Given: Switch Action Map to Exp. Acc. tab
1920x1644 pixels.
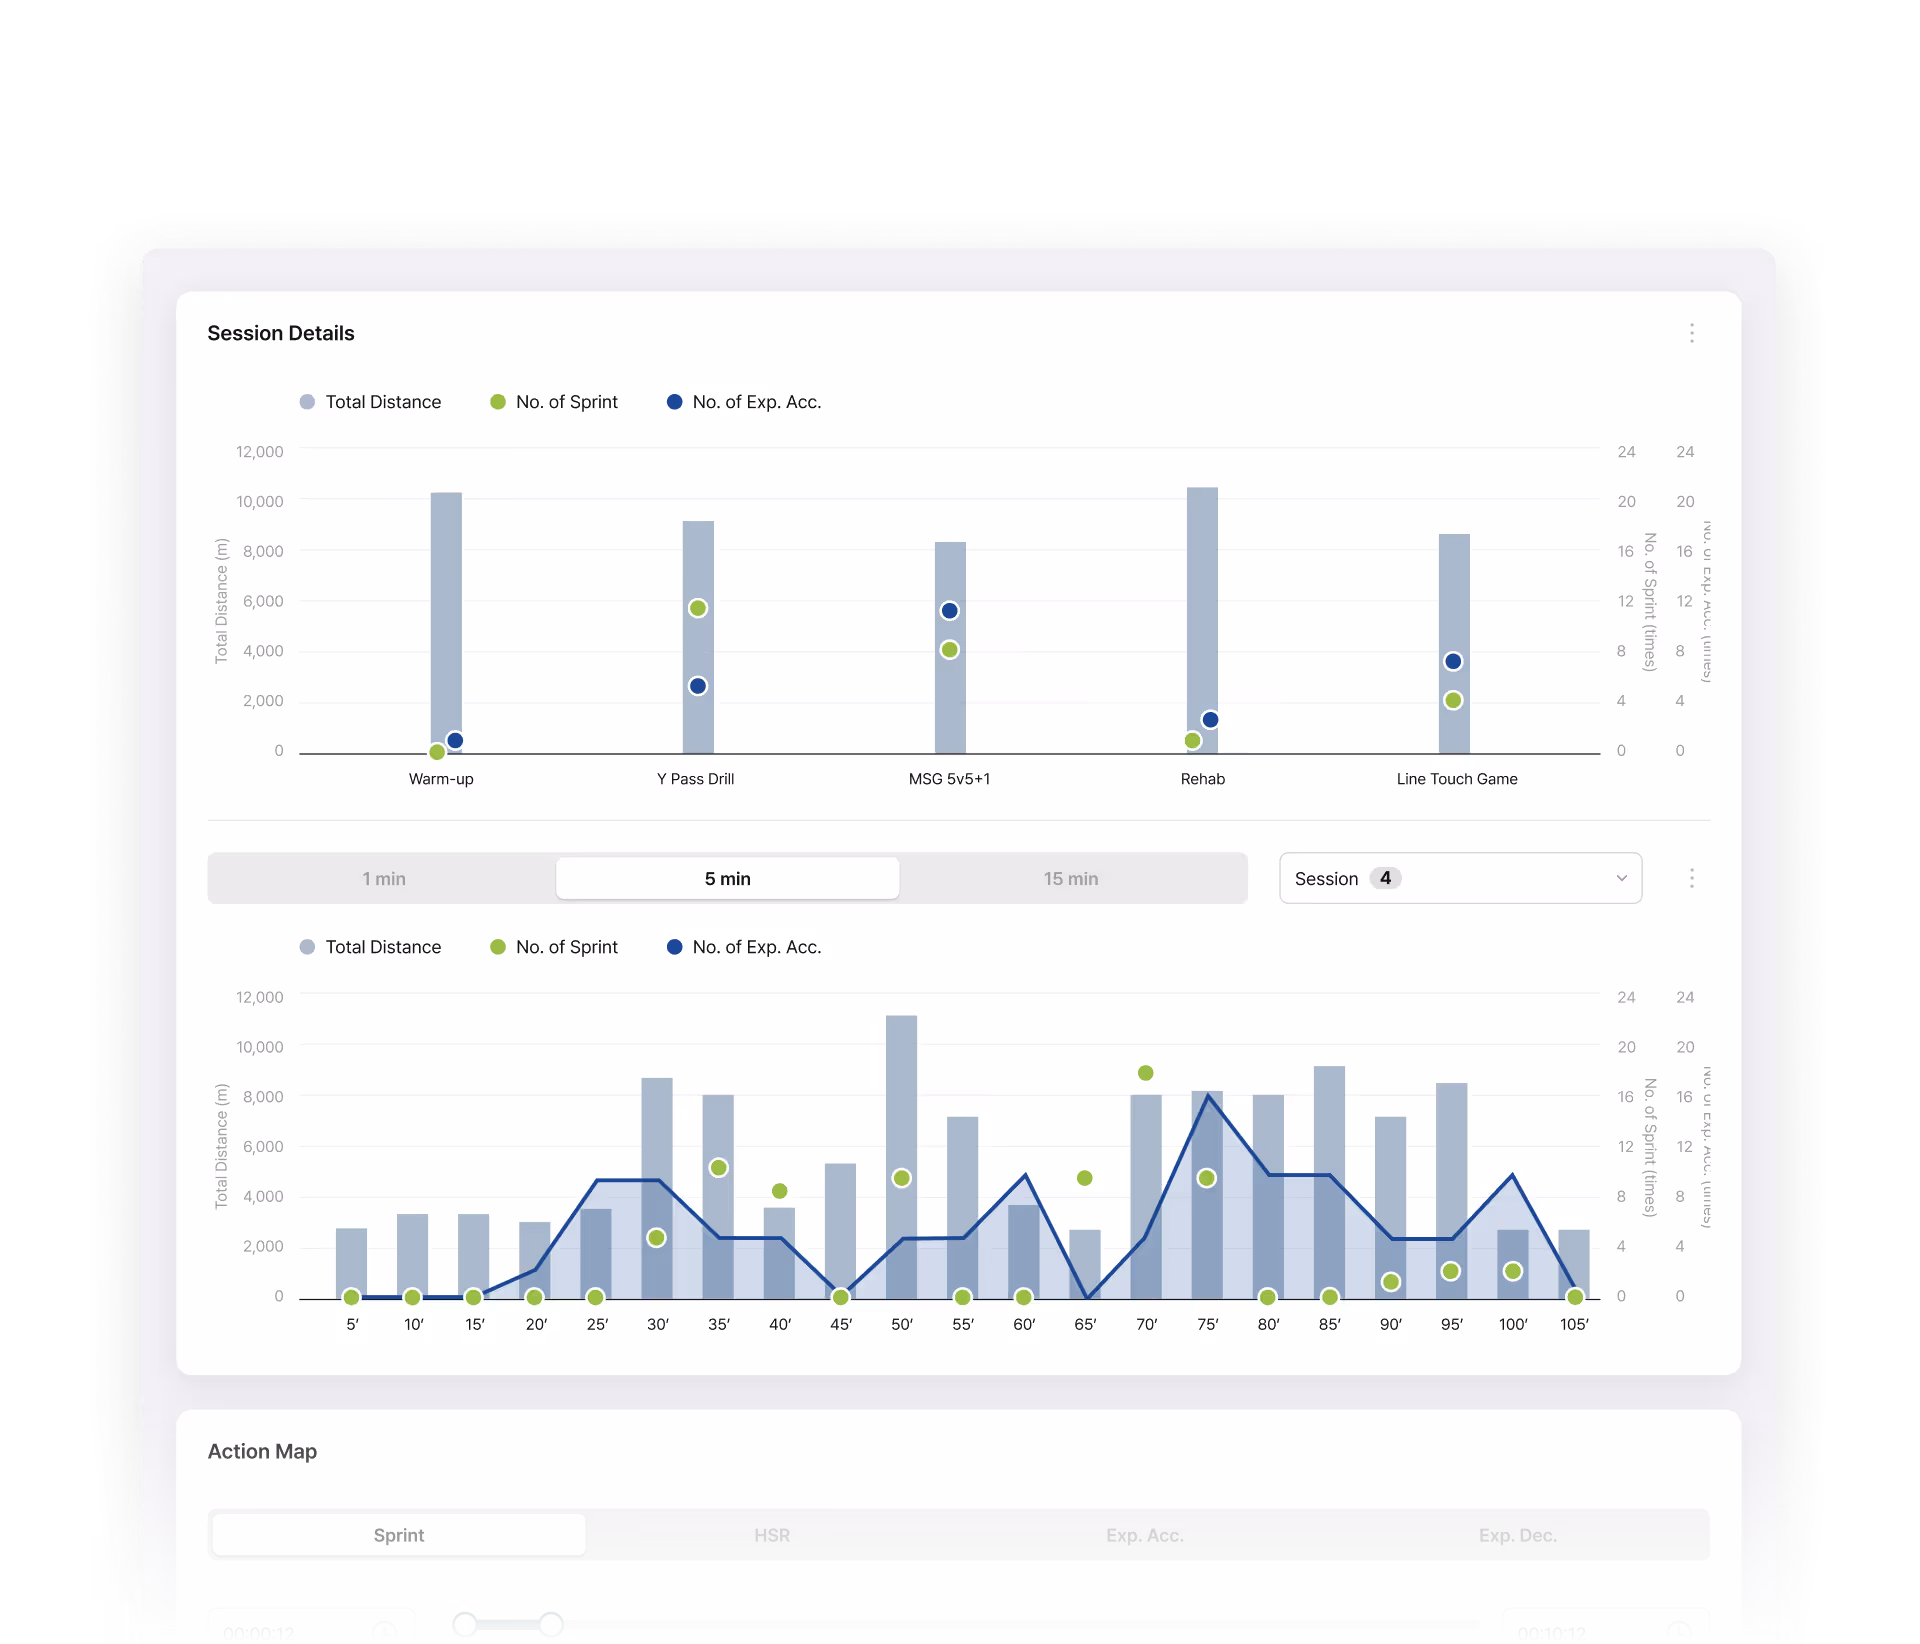Looking at the screenshot, I should coord(1144,1535).
